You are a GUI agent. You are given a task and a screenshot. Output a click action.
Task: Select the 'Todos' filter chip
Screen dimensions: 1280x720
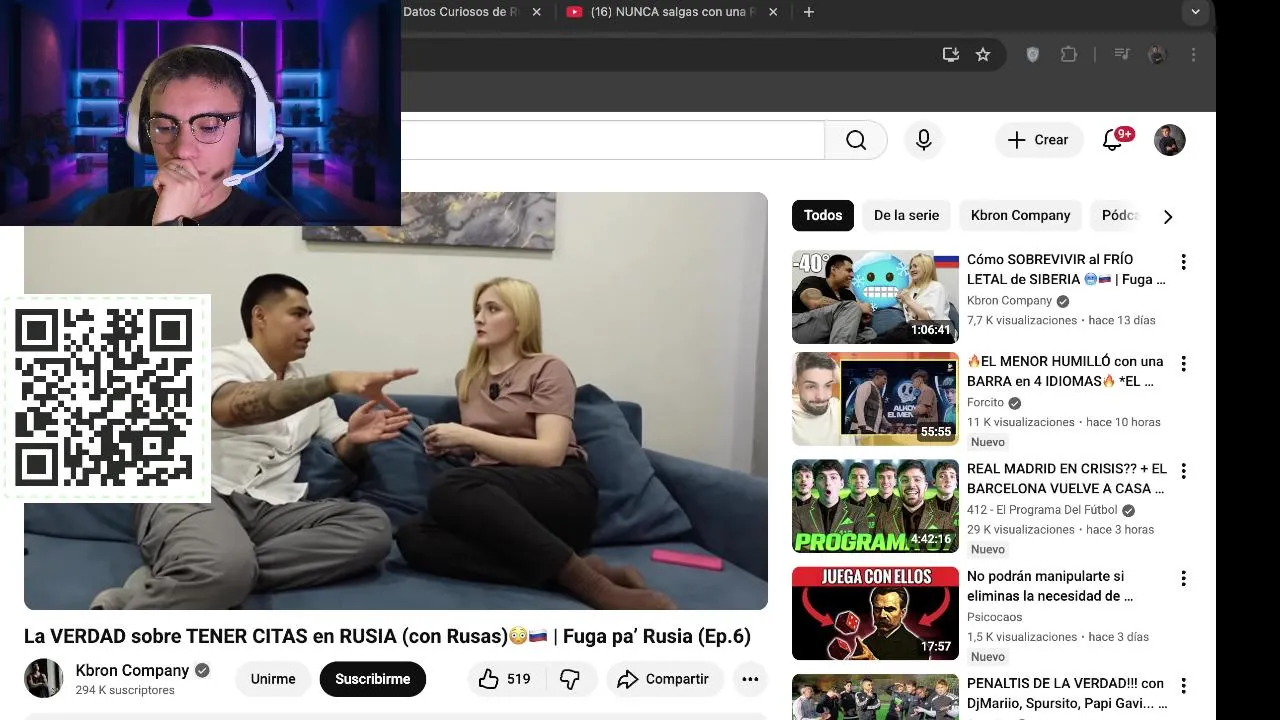(x=823, y=215)
